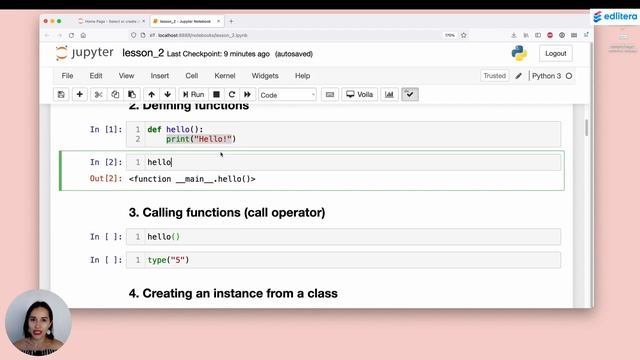Open the File menu
640x360 pixels.
point(67,76)
